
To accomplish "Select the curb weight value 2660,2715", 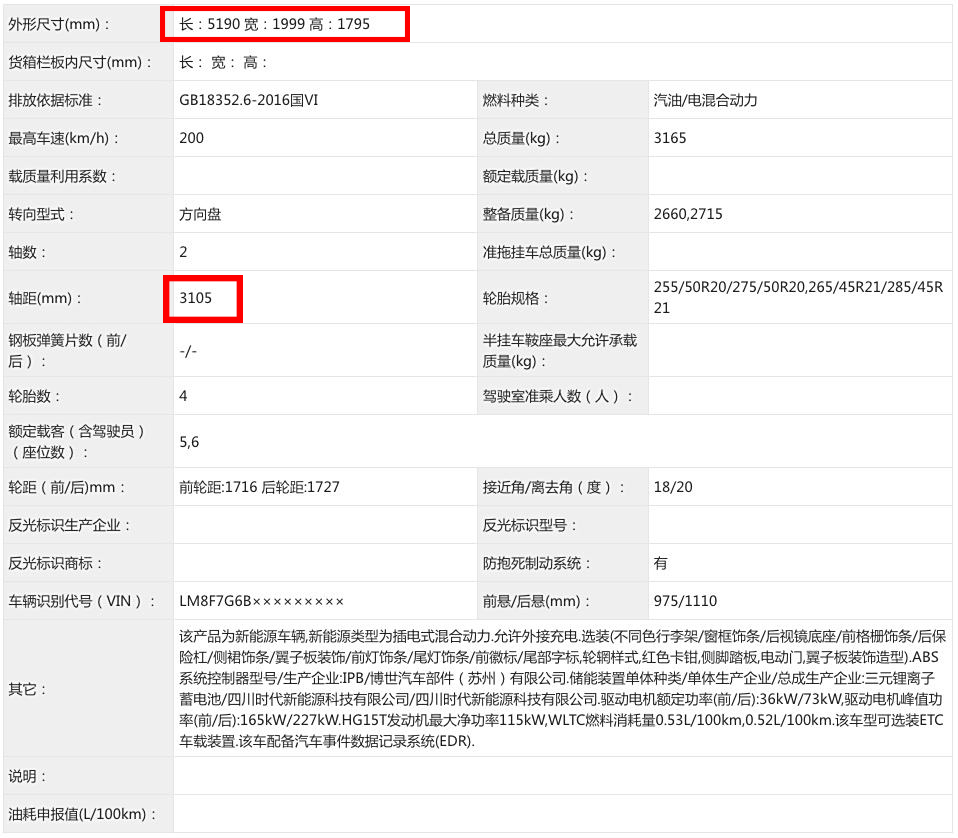I will click(688, 214).
